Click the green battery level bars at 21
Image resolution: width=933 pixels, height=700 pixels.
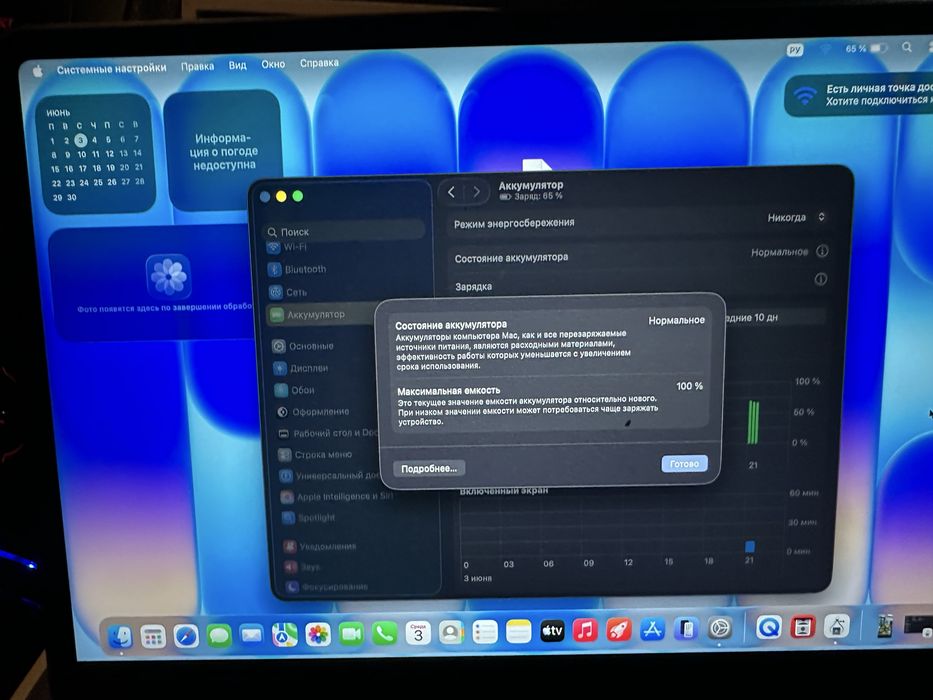753,422
